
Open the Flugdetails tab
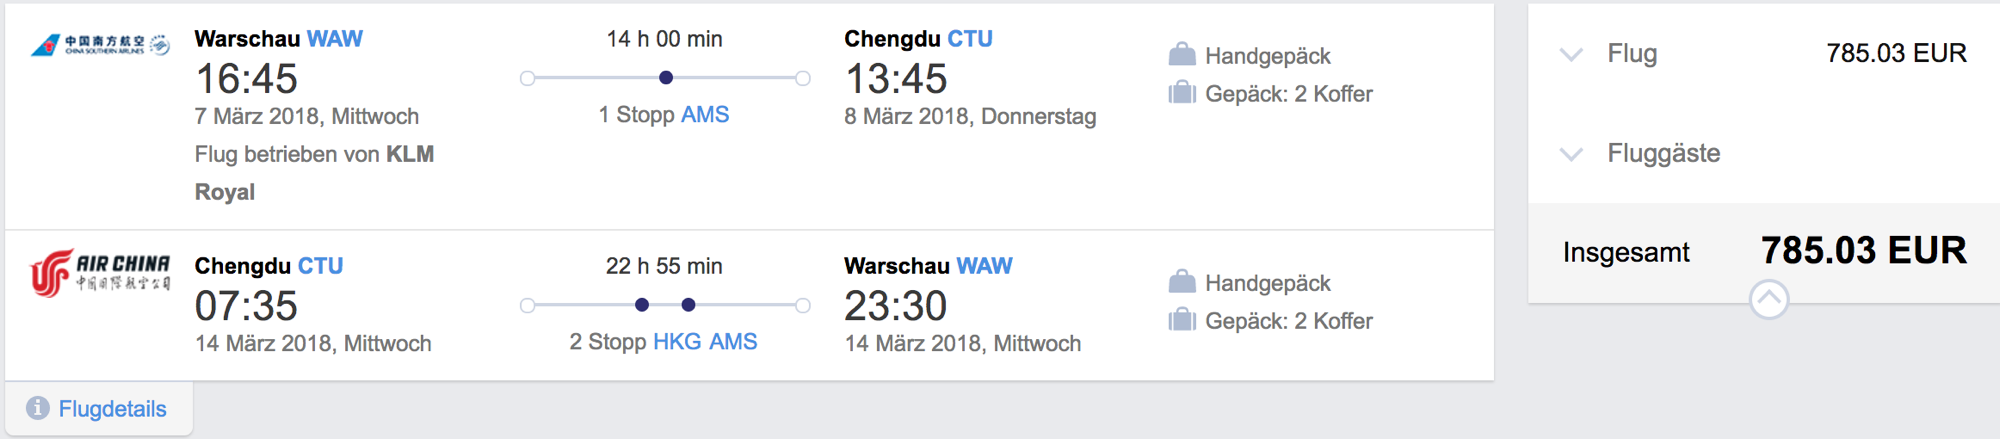98,408
